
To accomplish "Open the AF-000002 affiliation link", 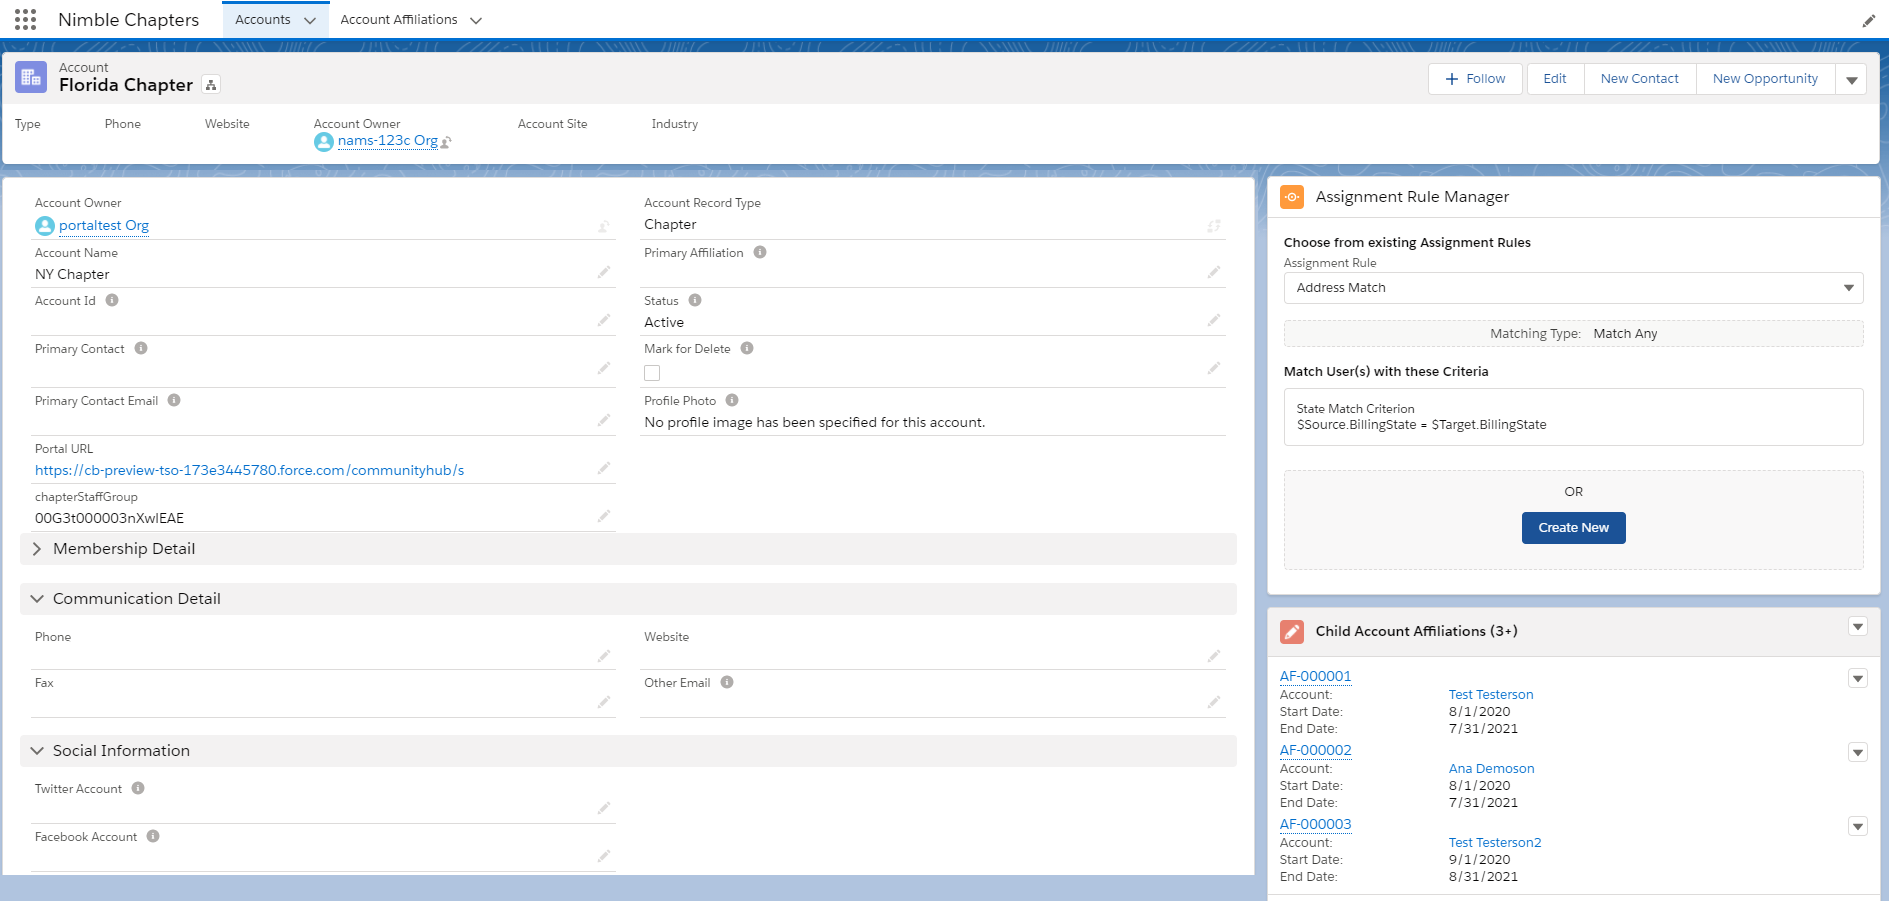I will click(1315, 750).
